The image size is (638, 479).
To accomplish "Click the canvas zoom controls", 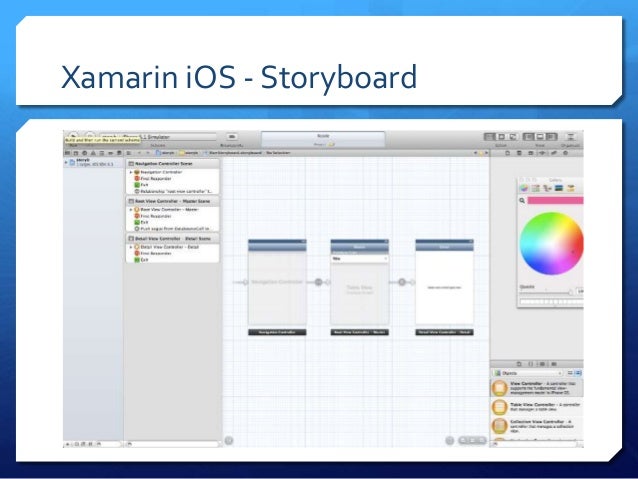I will point(472,440).
